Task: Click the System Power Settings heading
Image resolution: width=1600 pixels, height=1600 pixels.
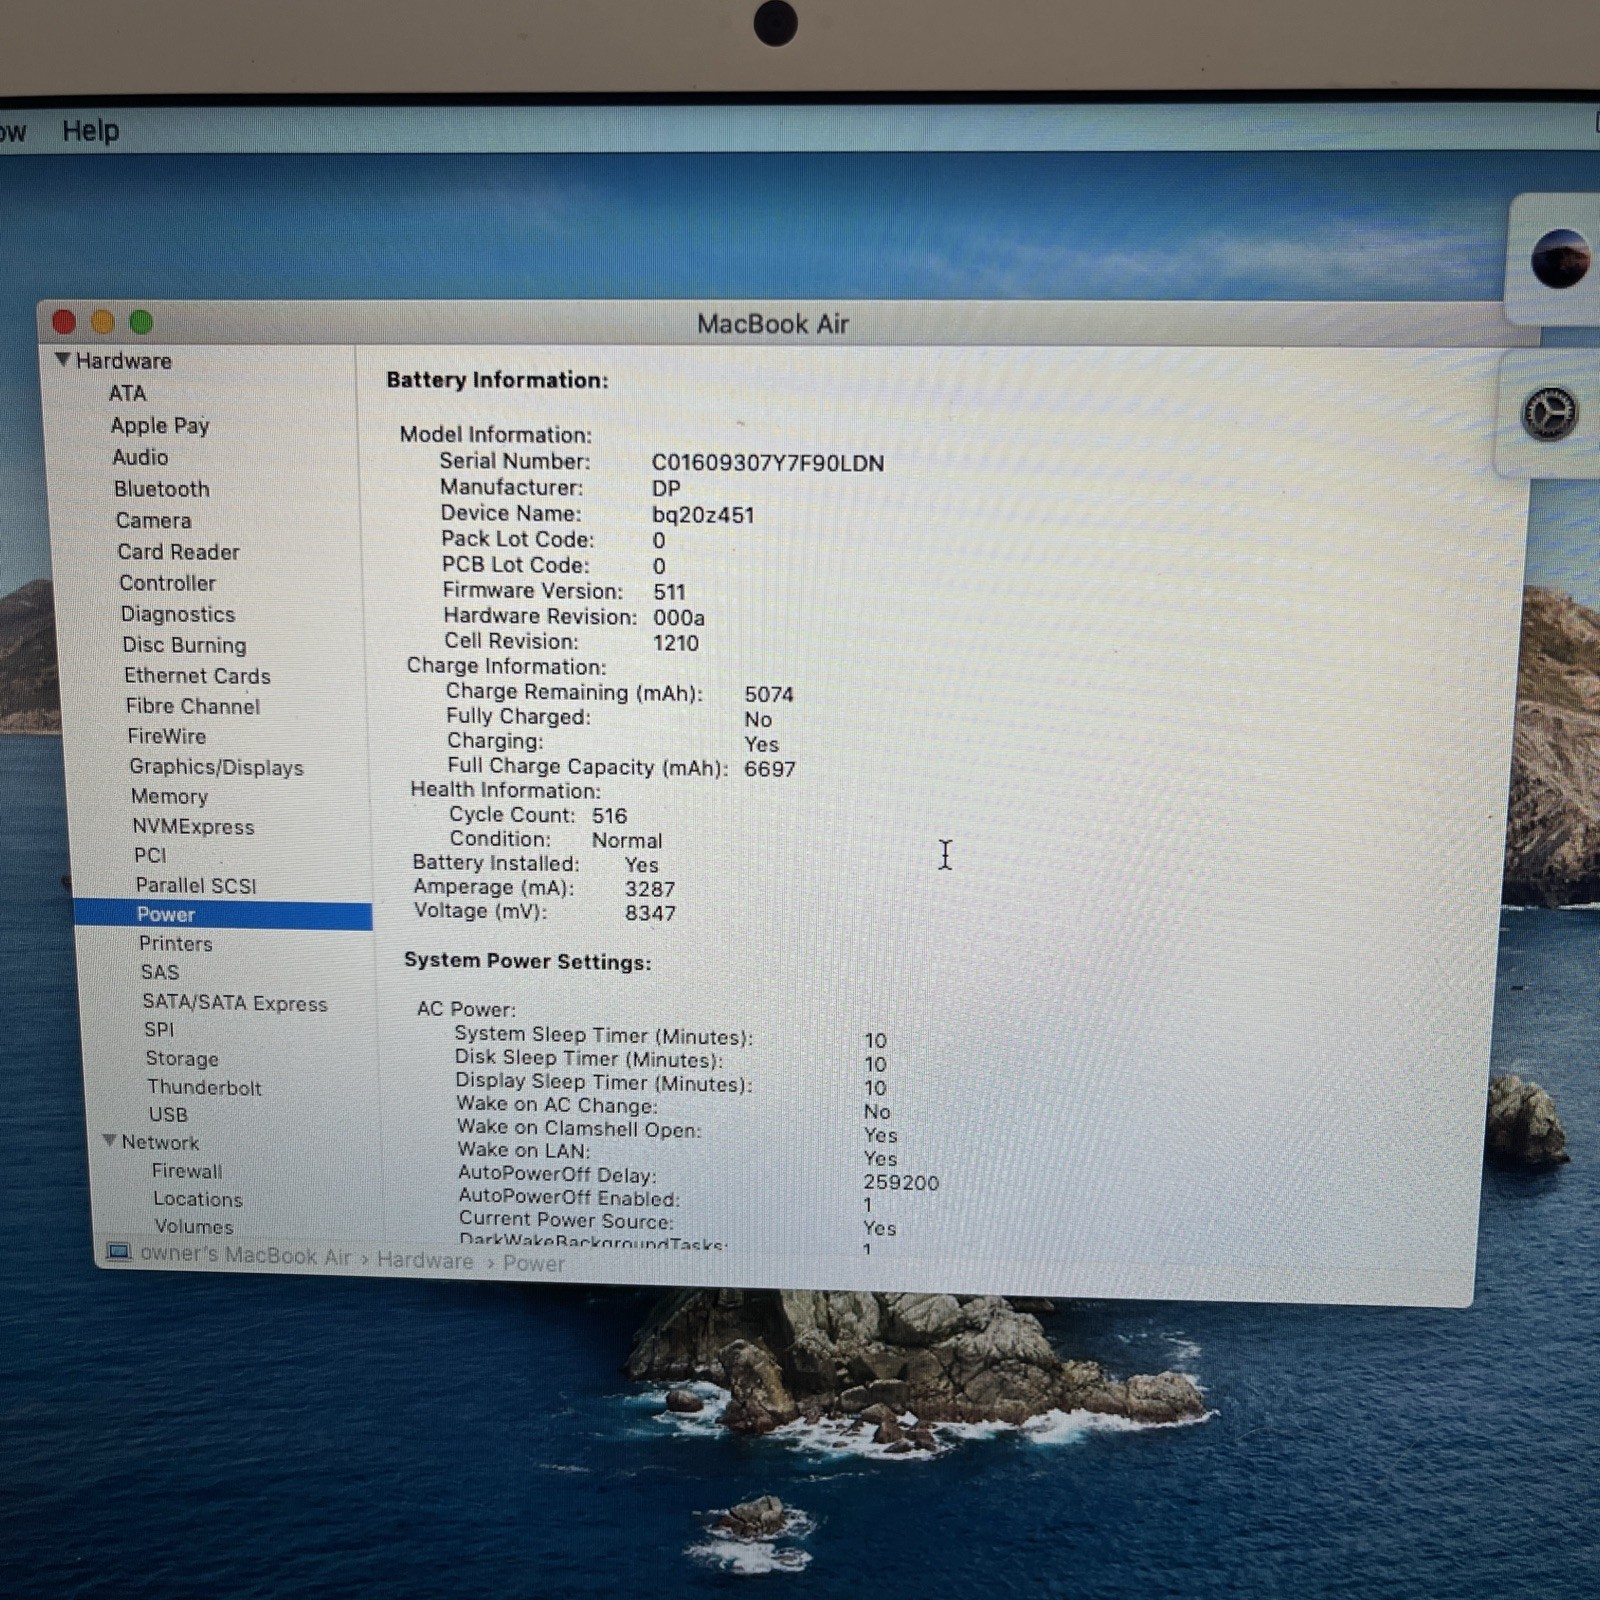Action: 527,961
